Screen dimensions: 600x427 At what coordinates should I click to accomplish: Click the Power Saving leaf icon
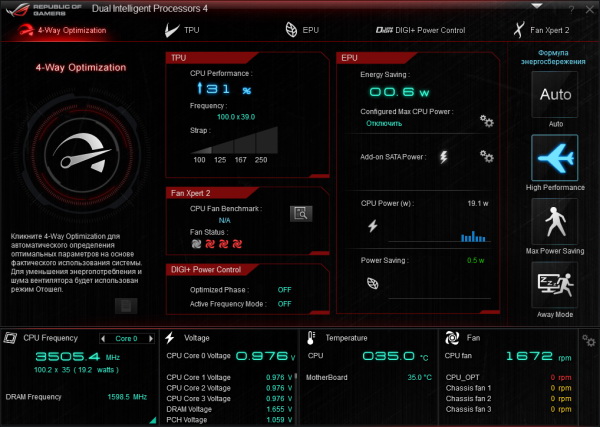[x=373, y=283]
